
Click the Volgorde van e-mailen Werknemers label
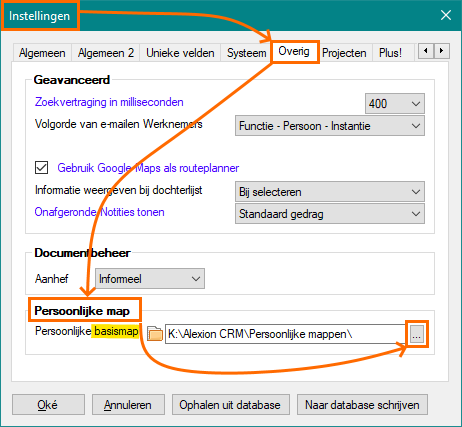tap(119, 124)
